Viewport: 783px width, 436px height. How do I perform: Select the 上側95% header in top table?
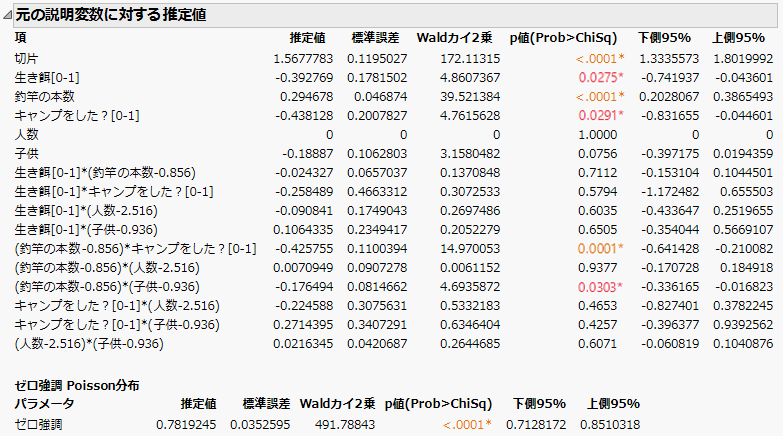click(738, 37)
